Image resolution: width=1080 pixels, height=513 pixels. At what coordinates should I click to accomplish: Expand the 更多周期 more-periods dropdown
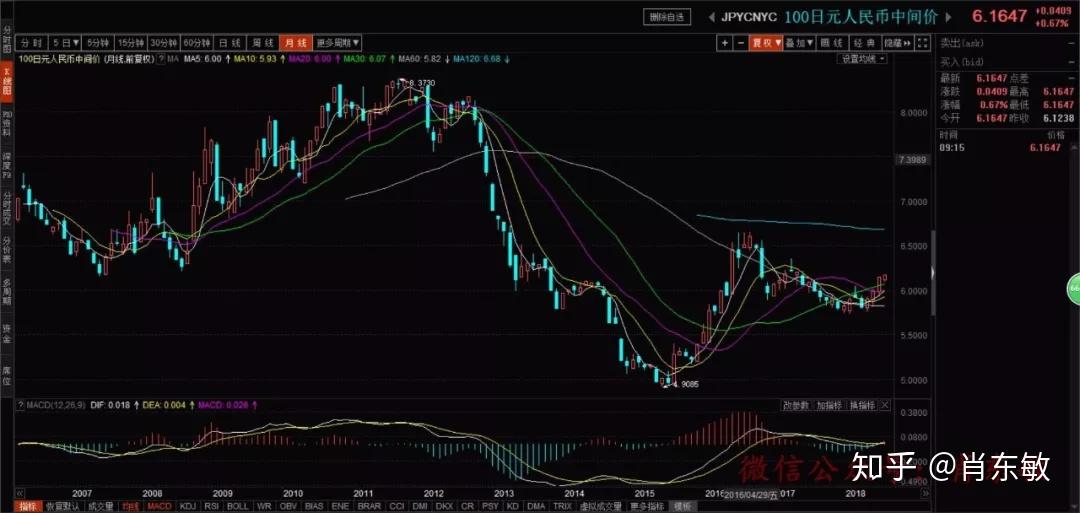click(338, 43)
